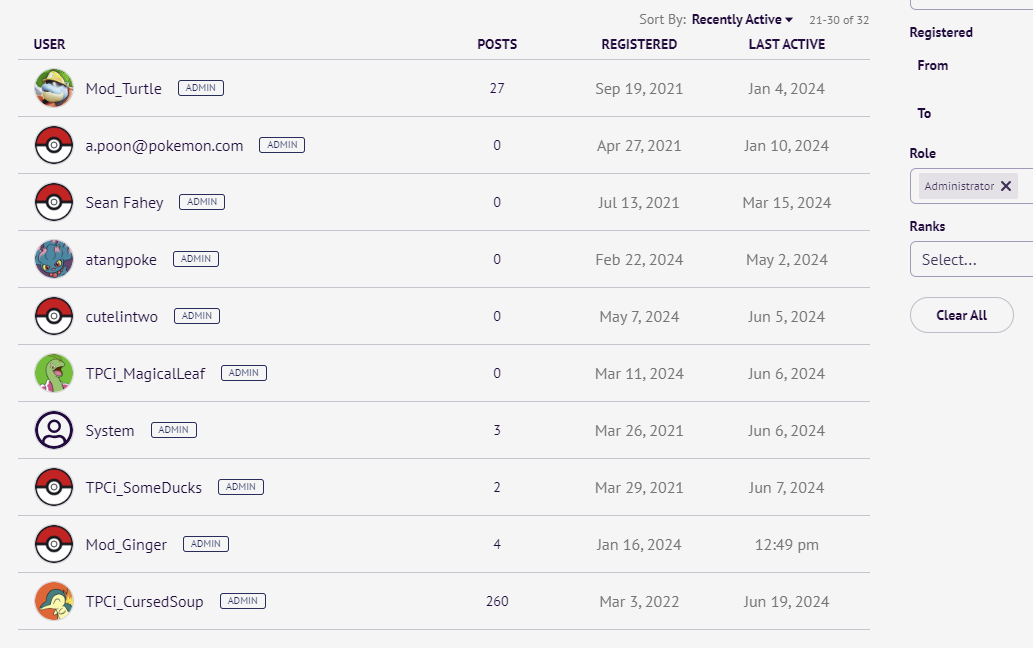Image resolution: width=1033 pixels, height=648 pixels.
Task: Click the Mar 3, 2022 registered date
Action: point(639,602)
